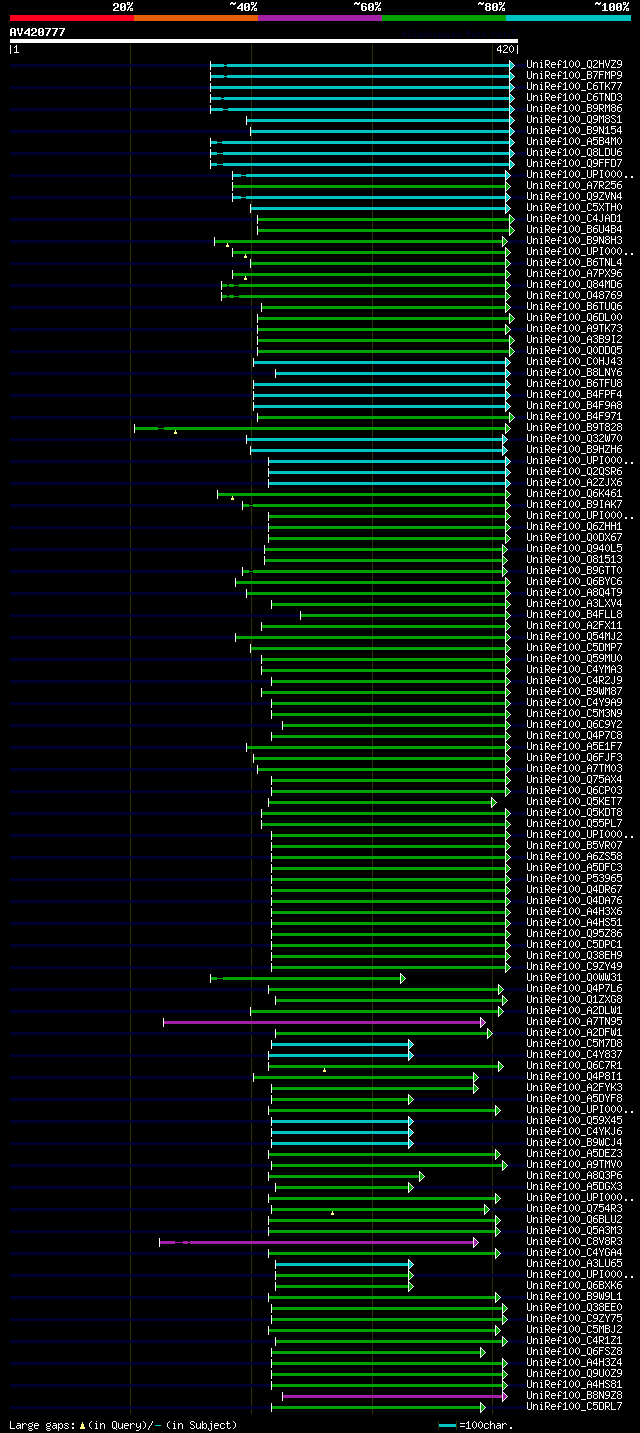640x1433 pixels.
Task: Select the UniRef100_B9GTT0 label
Action: [574, 571]
